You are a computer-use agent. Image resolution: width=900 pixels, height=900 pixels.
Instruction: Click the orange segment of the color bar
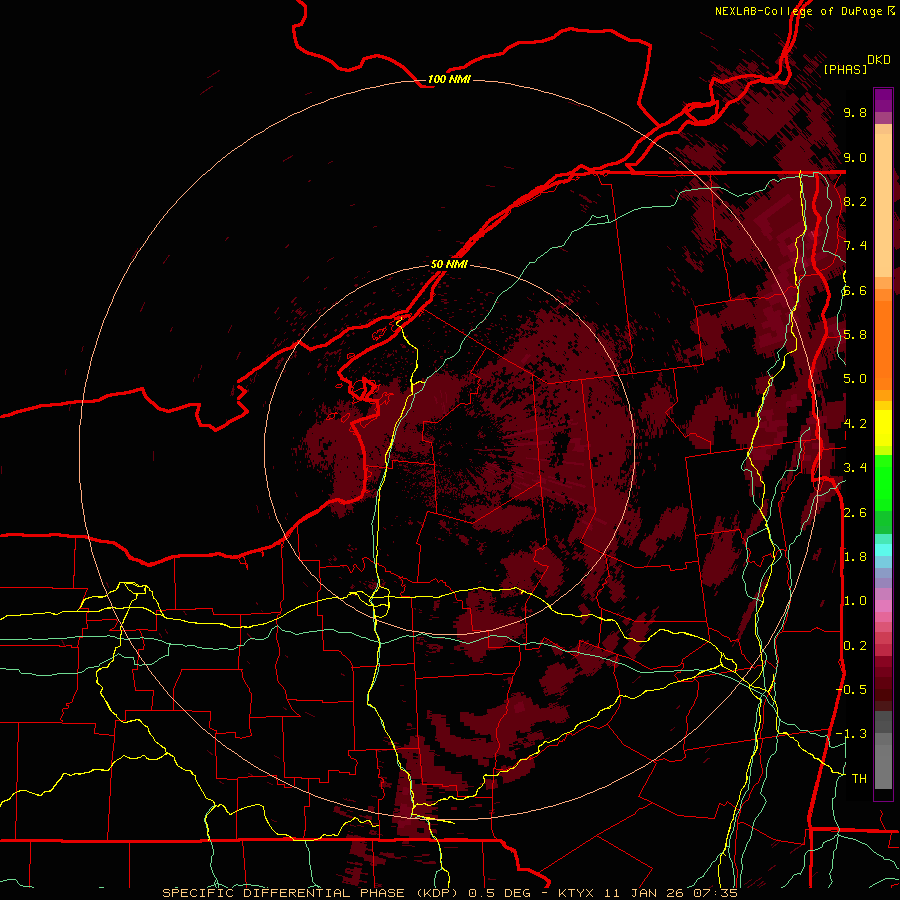point(883,339)
